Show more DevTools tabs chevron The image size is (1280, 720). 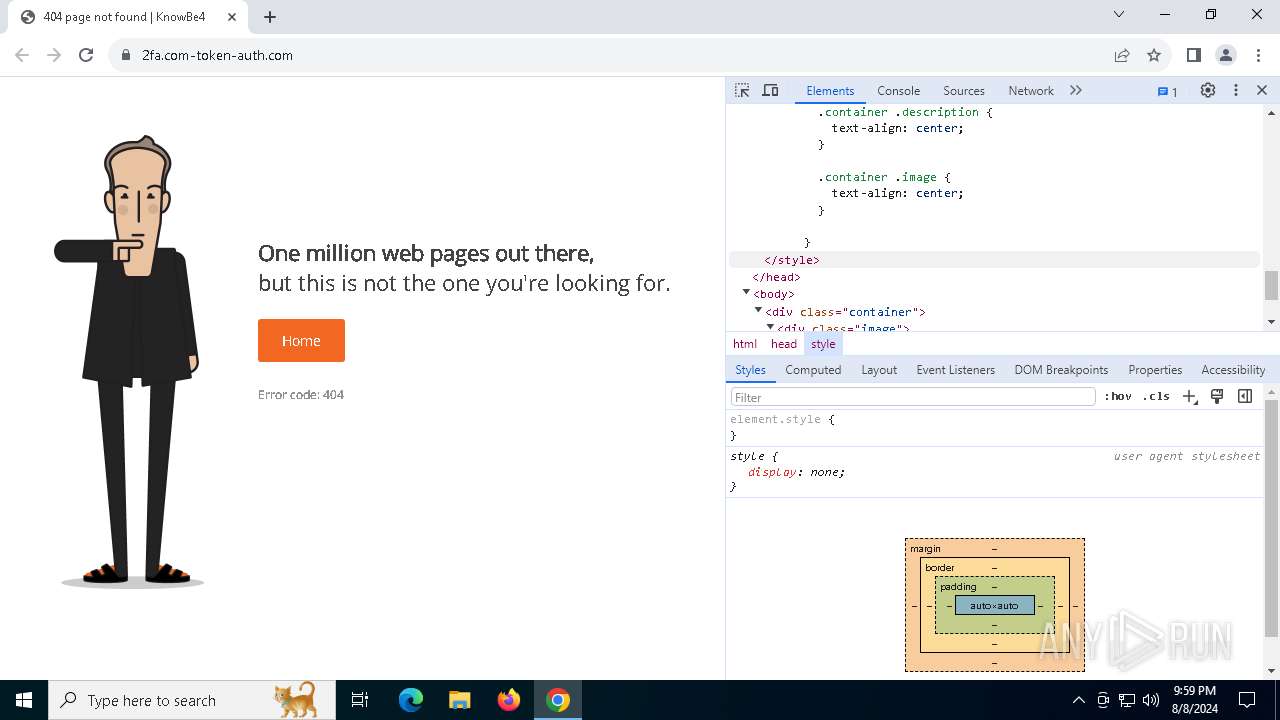click(x=1076, y=90)
